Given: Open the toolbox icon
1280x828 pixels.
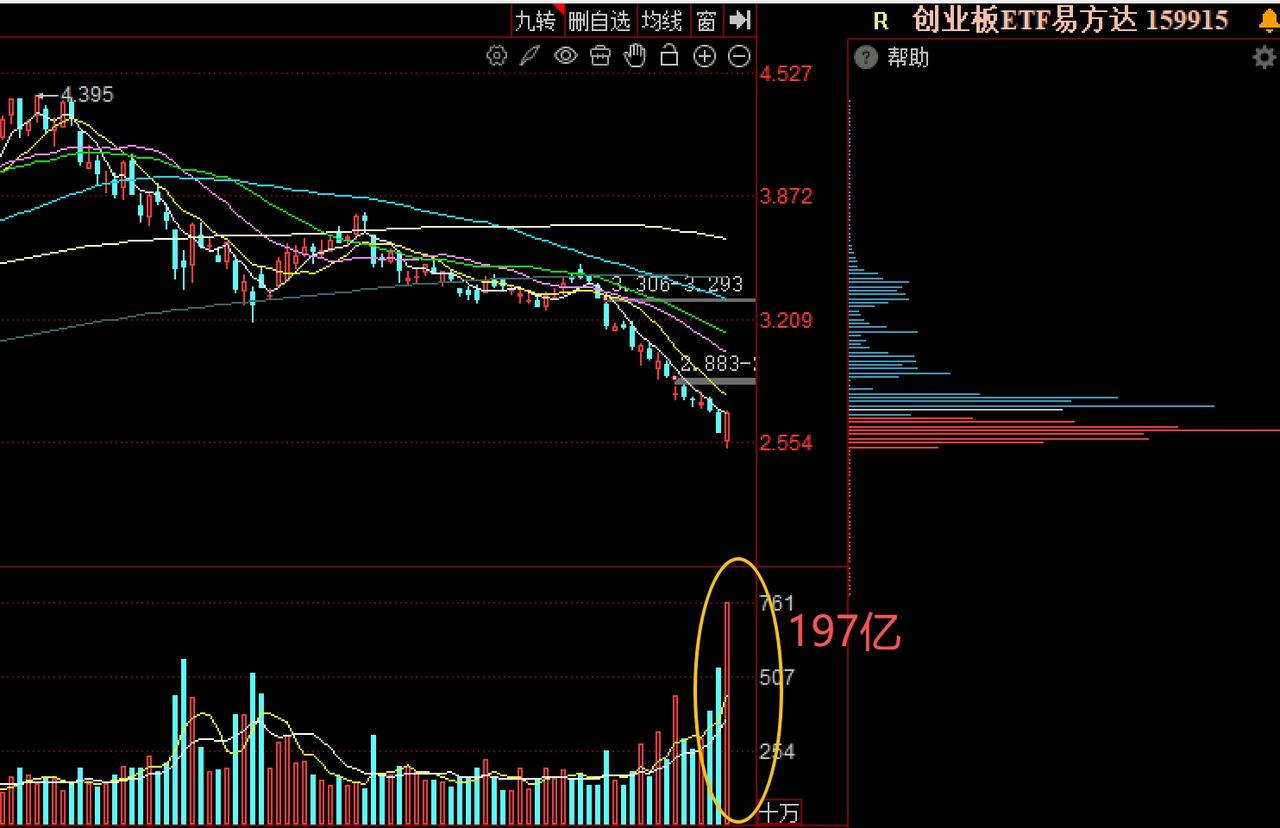Looking at the screenshot, I should (x=600, y=56).
